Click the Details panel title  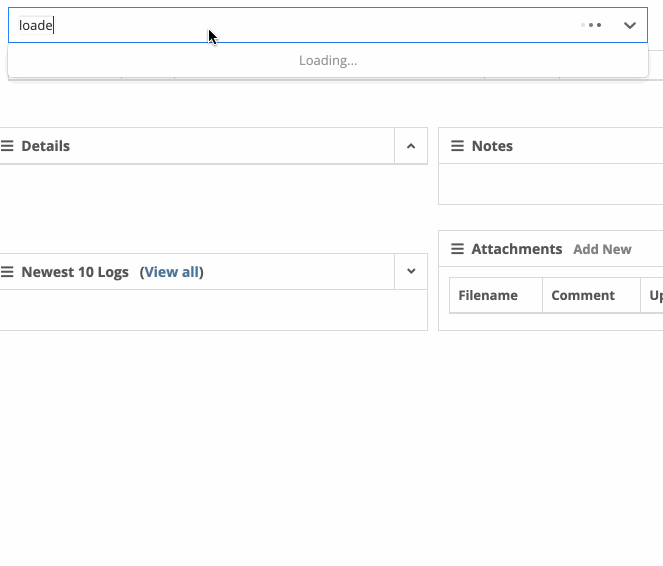[46, 146]
